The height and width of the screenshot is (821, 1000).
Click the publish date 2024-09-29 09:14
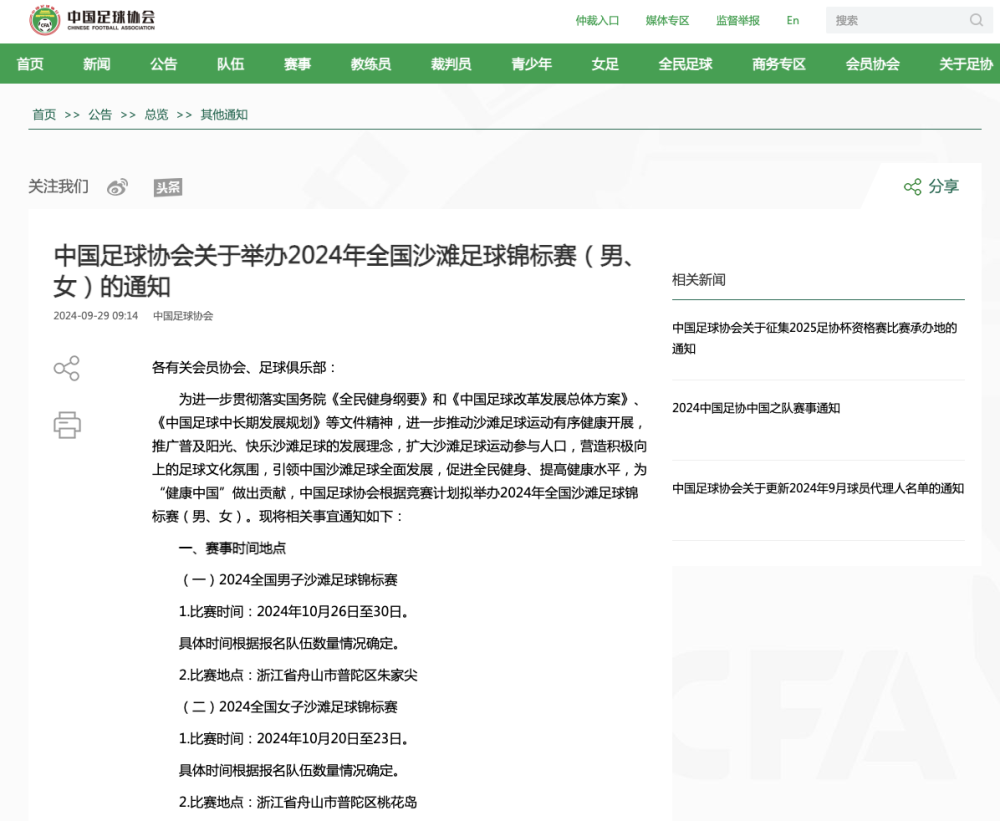(x=96, y=316)
